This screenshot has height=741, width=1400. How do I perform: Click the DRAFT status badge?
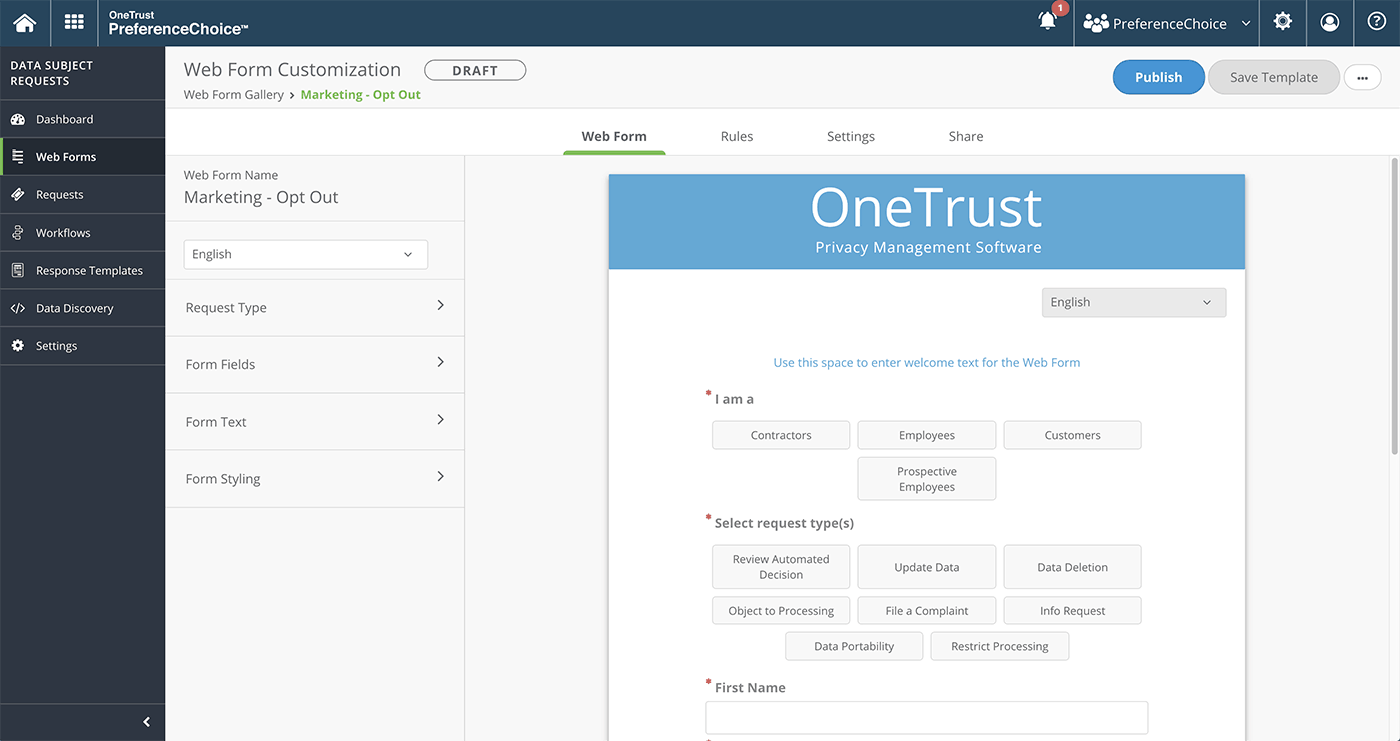(475, 70)
